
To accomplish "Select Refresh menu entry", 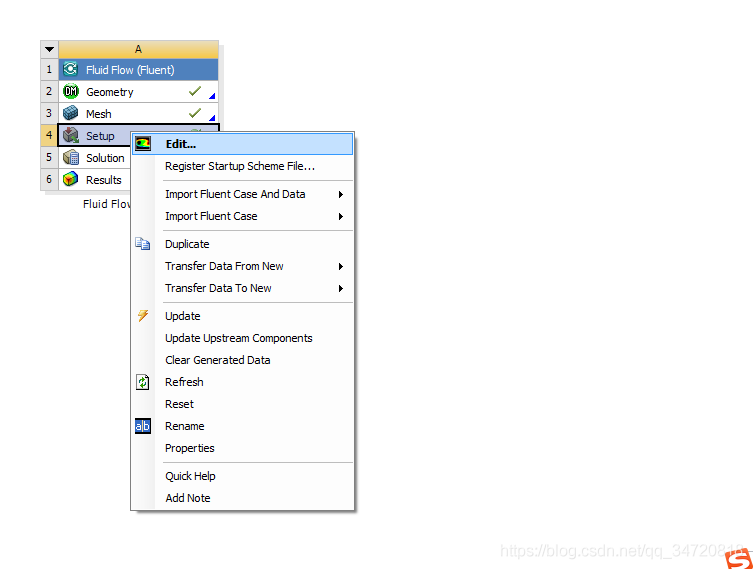I will (243, 382).
